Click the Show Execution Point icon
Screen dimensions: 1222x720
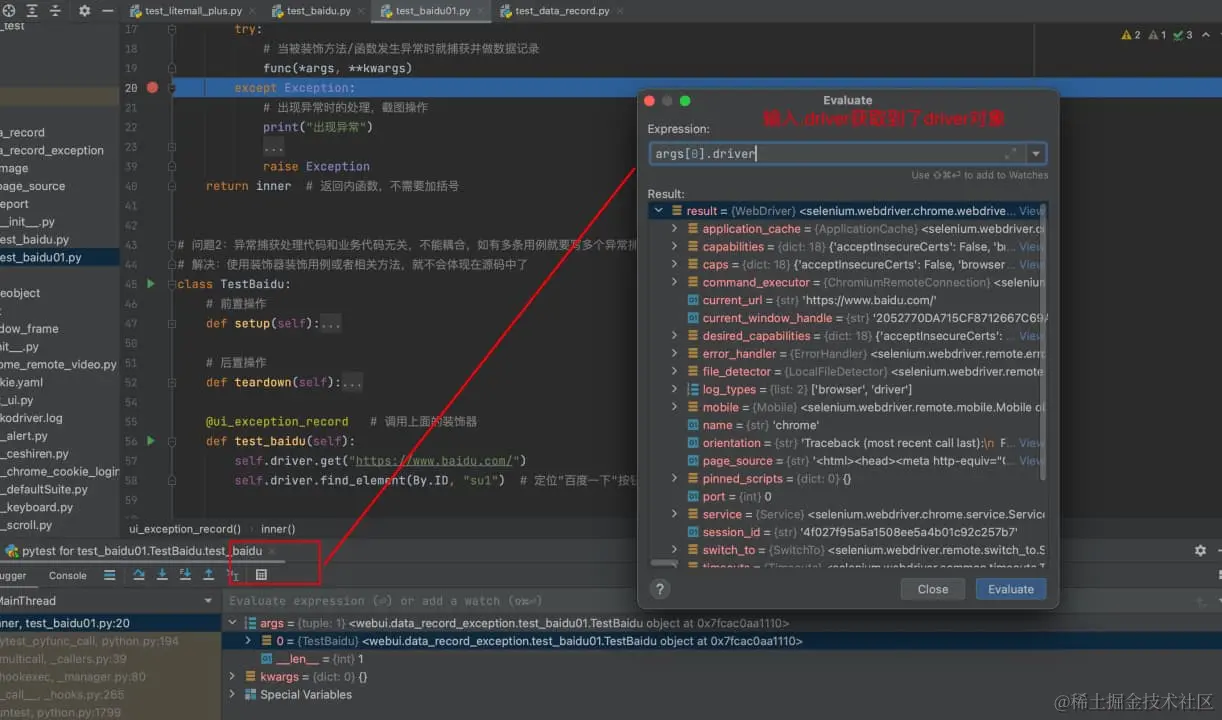pyautogui.click(x=110, y=575)
